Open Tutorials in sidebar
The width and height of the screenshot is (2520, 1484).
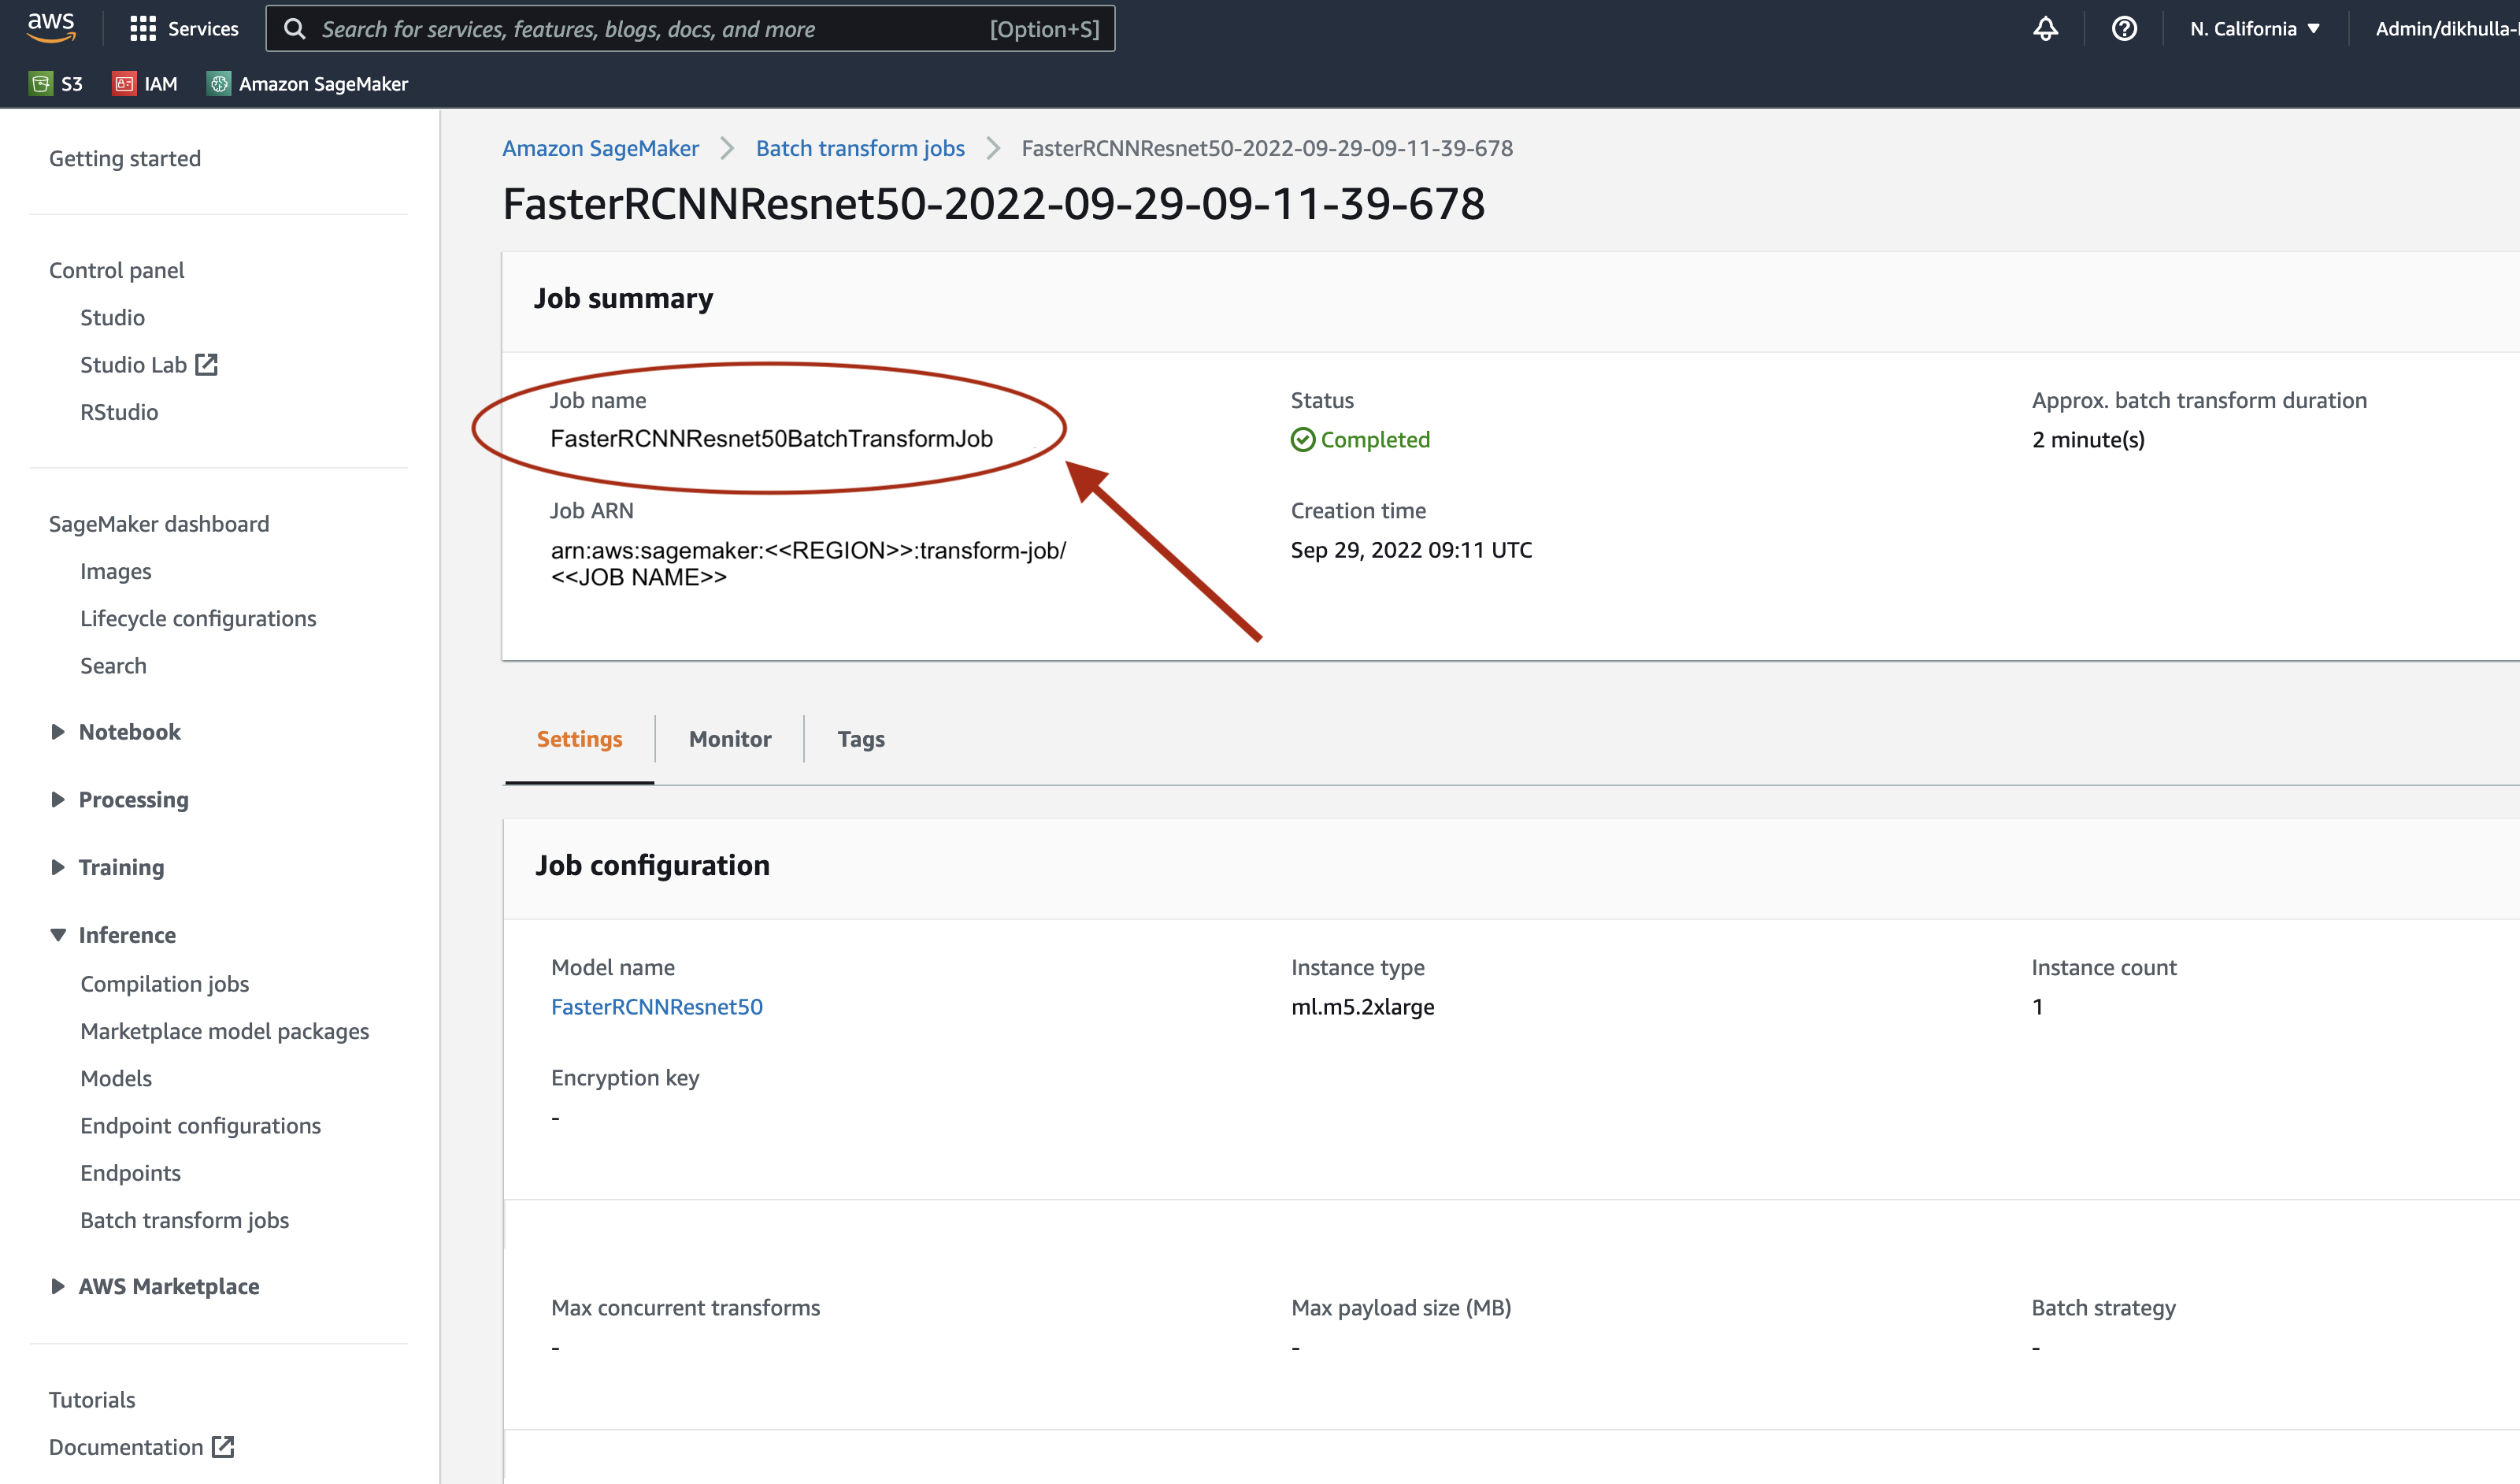coord(92,1400)
